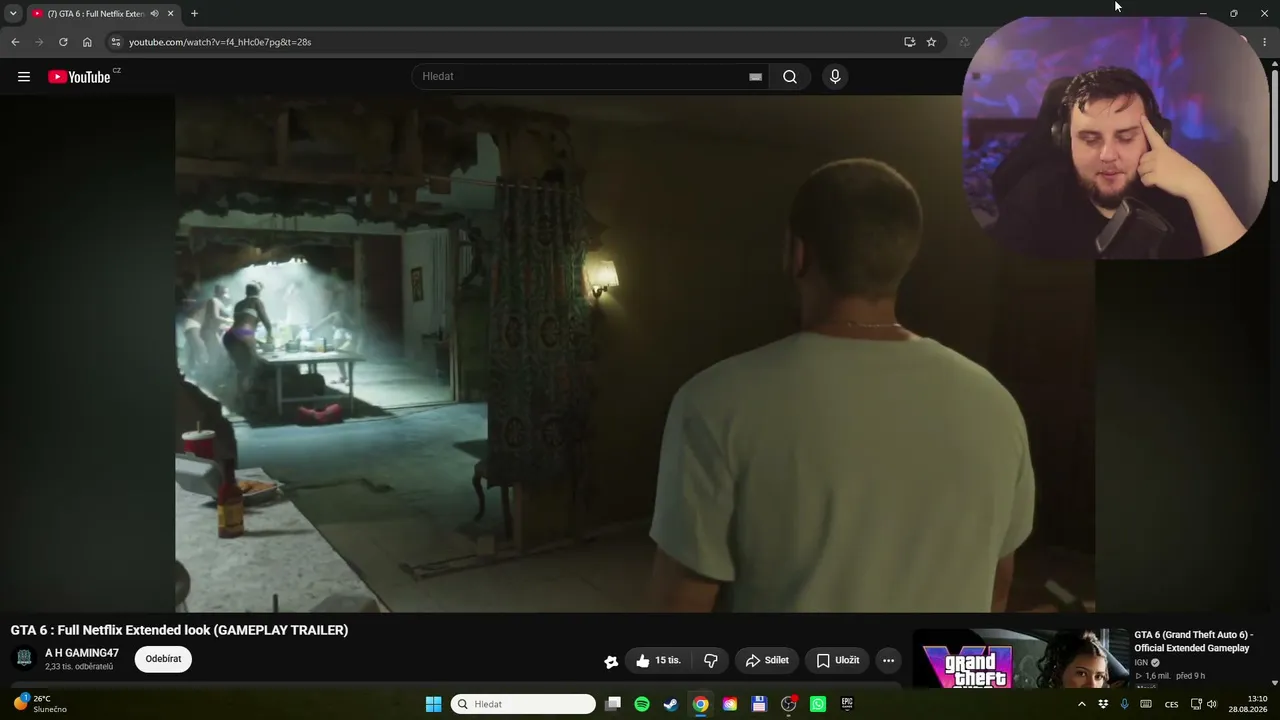Share the video via Sdílet button
This screenshot has height=720, width=1280.
(x=767, y=660)
